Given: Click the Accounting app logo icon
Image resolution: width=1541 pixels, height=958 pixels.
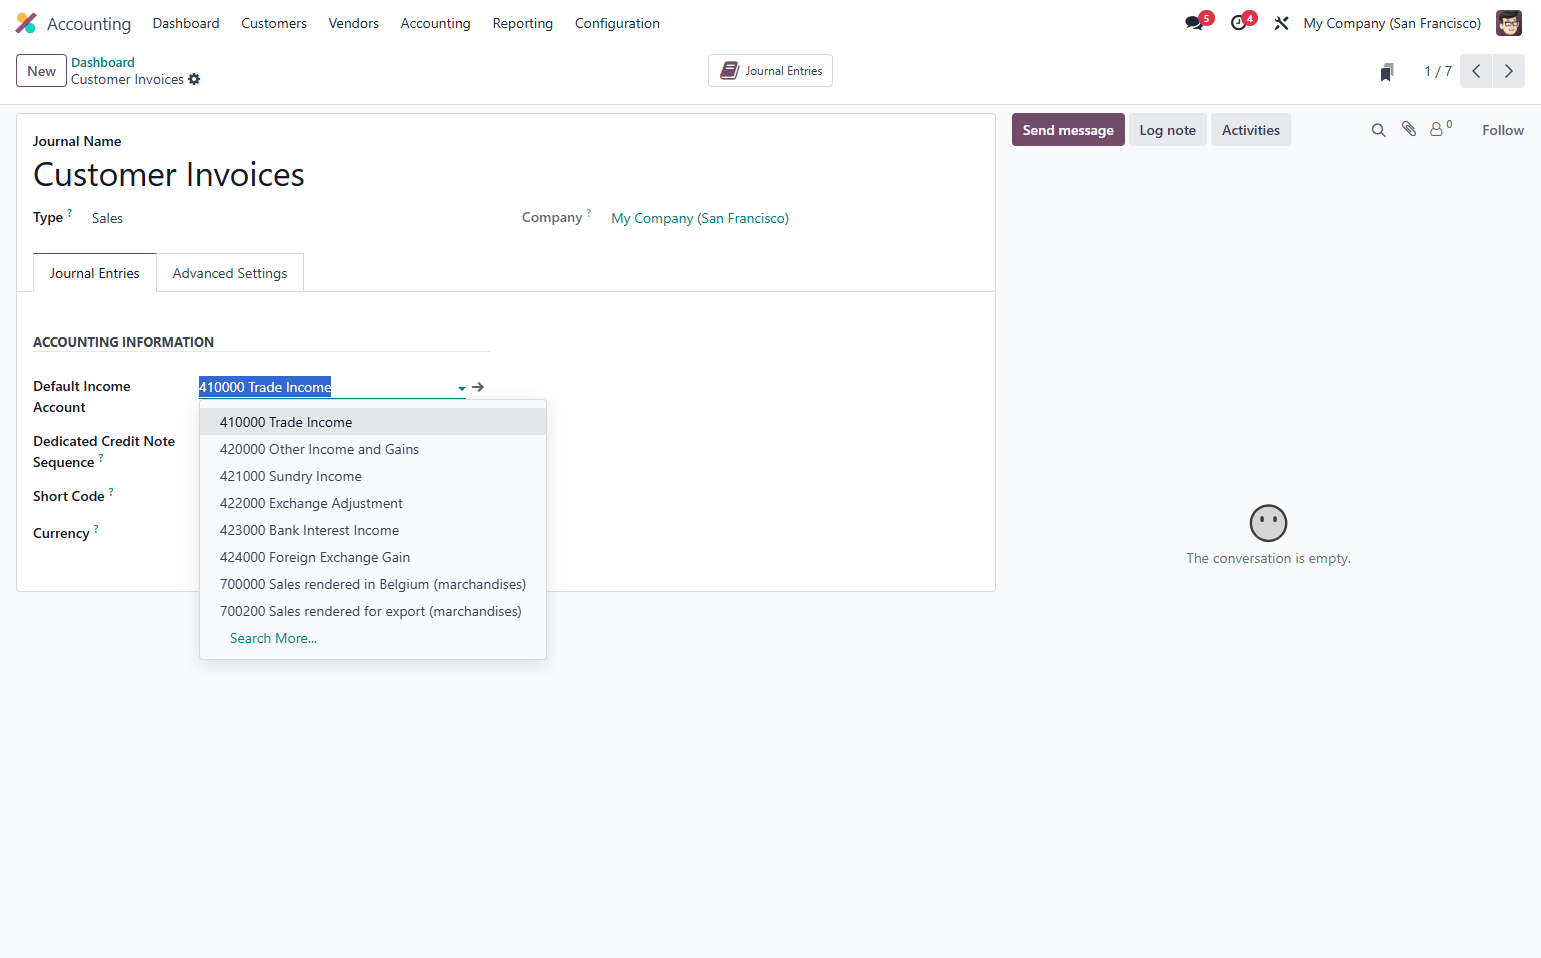Looking at the screenshot, I should pyautogui.click(x=26, y=23).
